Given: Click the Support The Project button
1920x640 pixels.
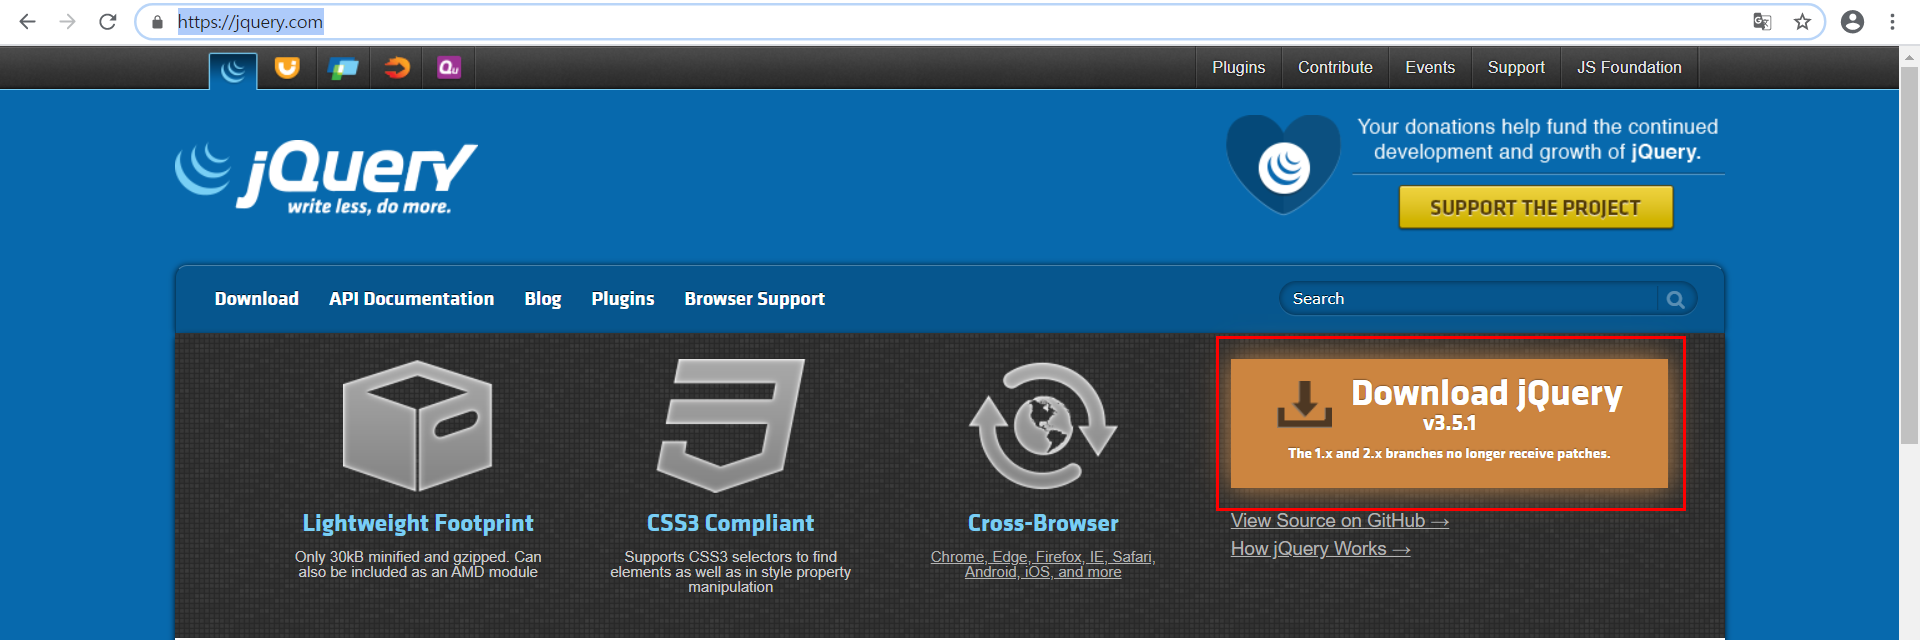Looking at the screenshot, I should coord(1535,208).
